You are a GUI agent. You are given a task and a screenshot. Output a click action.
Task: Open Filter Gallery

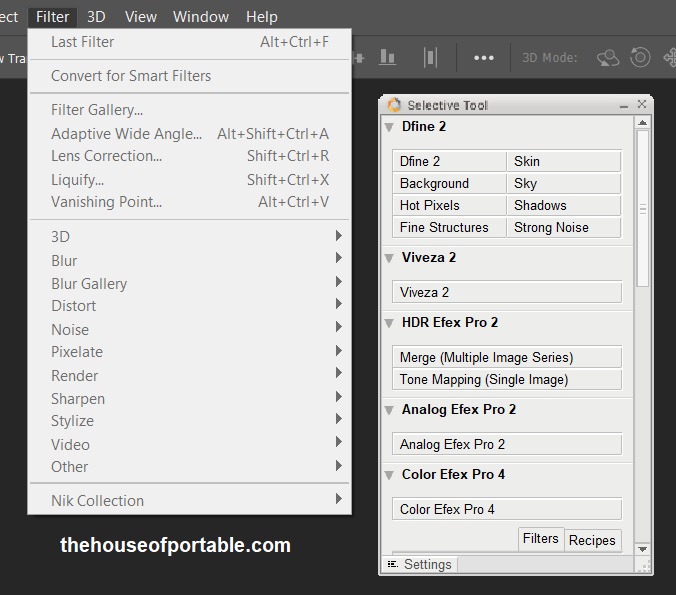tap(190, 110)
